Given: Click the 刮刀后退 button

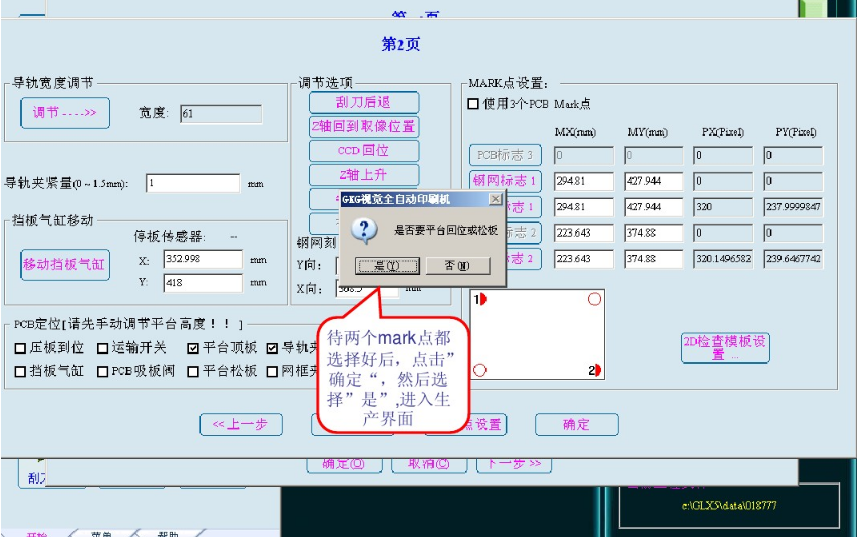Looking at the screenshot, I should [x=363, y=102].
